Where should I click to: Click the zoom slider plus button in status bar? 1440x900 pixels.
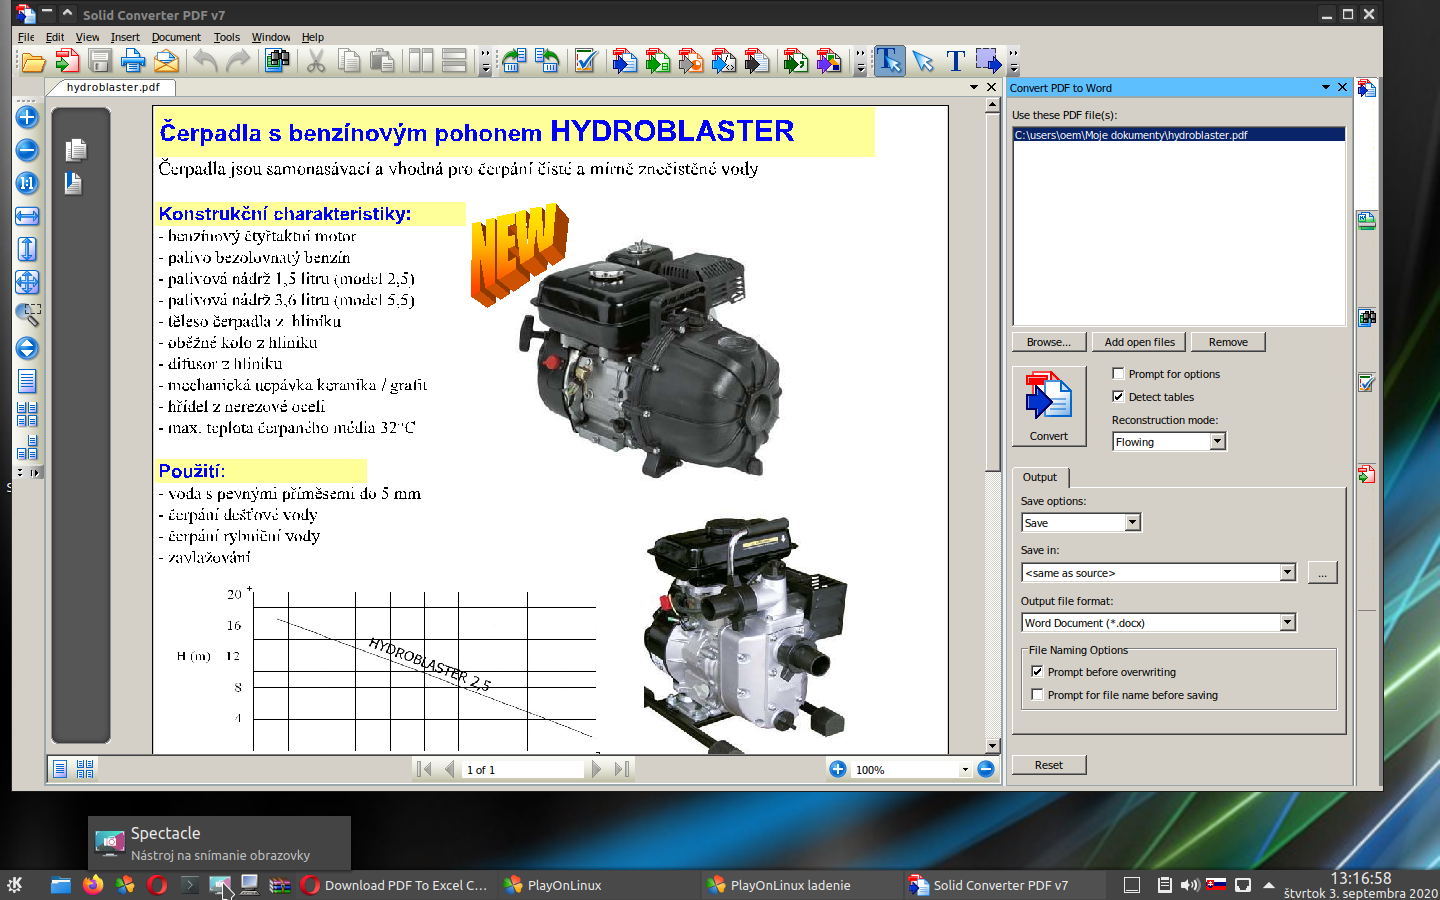click(838, 769)
